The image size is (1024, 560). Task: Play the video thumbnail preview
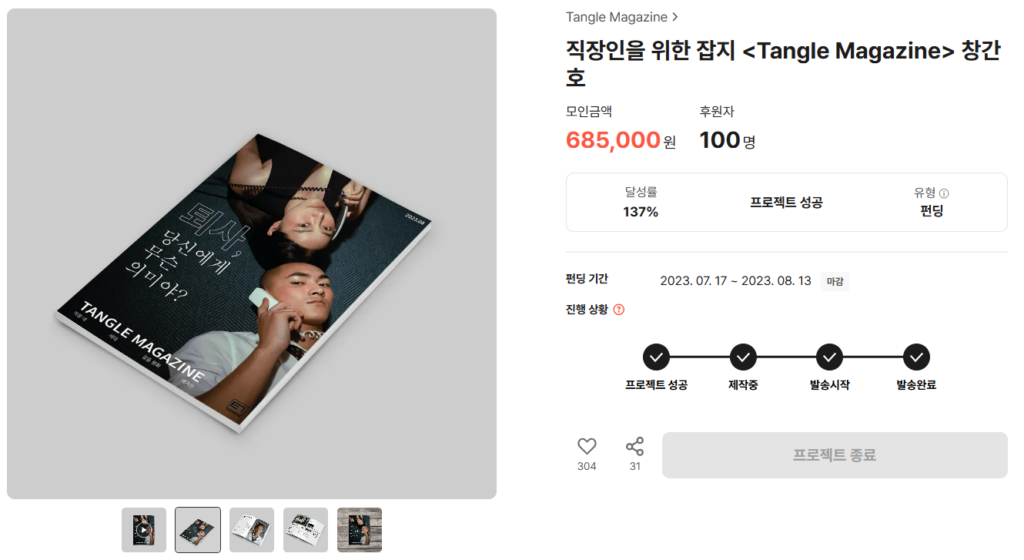[x=144, y=530]
